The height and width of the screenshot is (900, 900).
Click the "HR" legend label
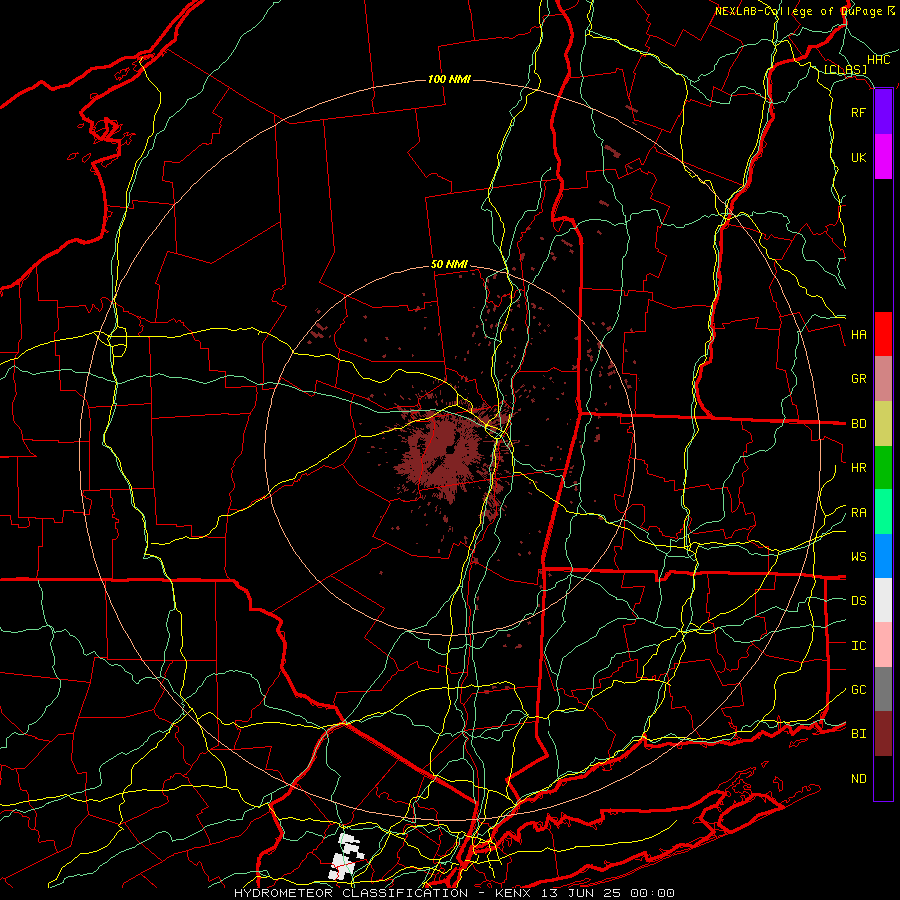point(858,468)
